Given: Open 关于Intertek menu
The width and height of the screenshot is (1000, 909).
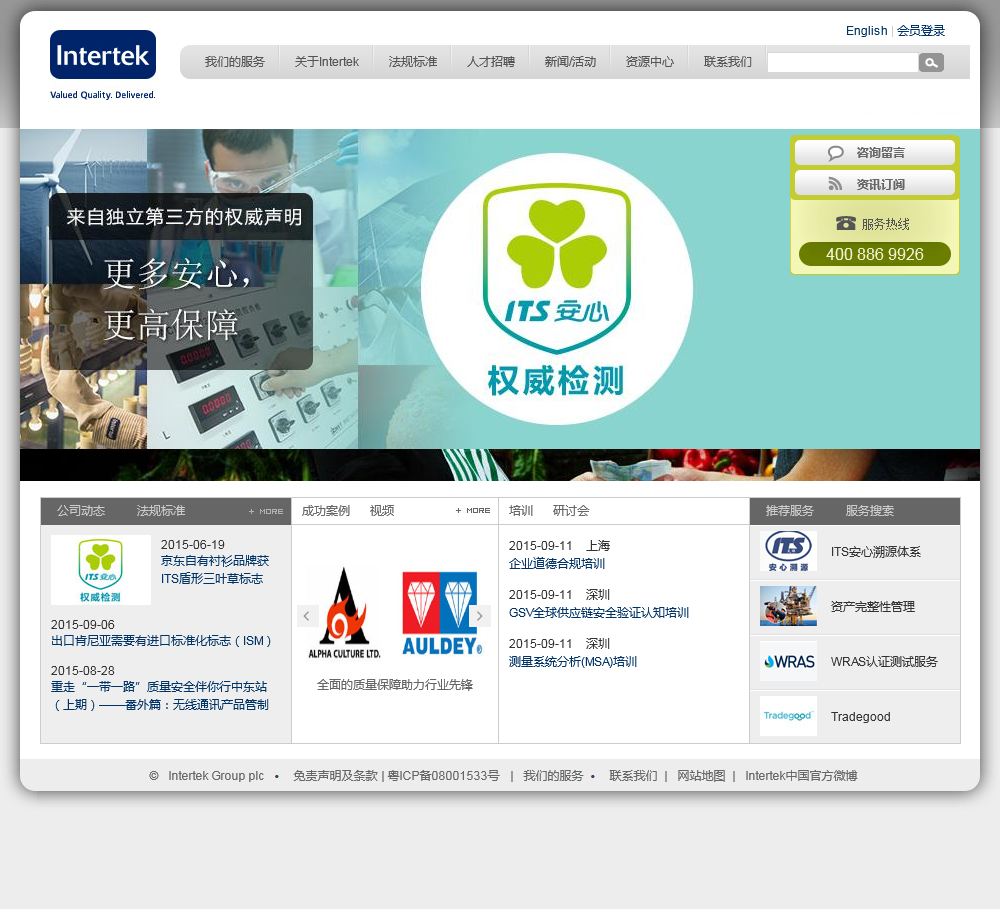Looking at the screenshot, I should point(327,62).
